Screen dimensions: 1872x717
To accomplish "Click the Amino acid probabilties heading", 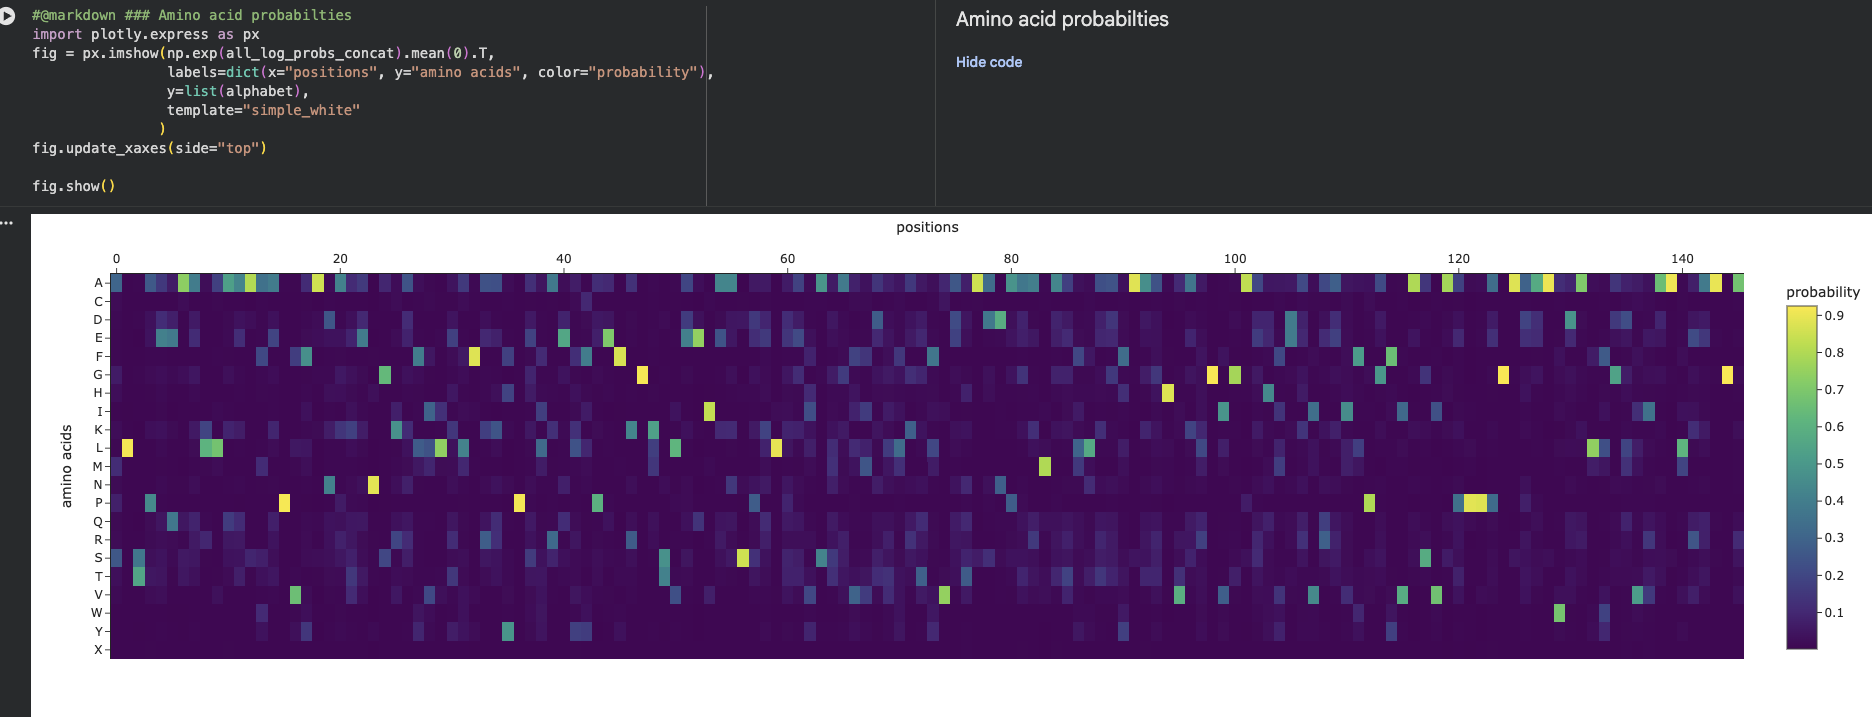I will tap(1062, 19).
